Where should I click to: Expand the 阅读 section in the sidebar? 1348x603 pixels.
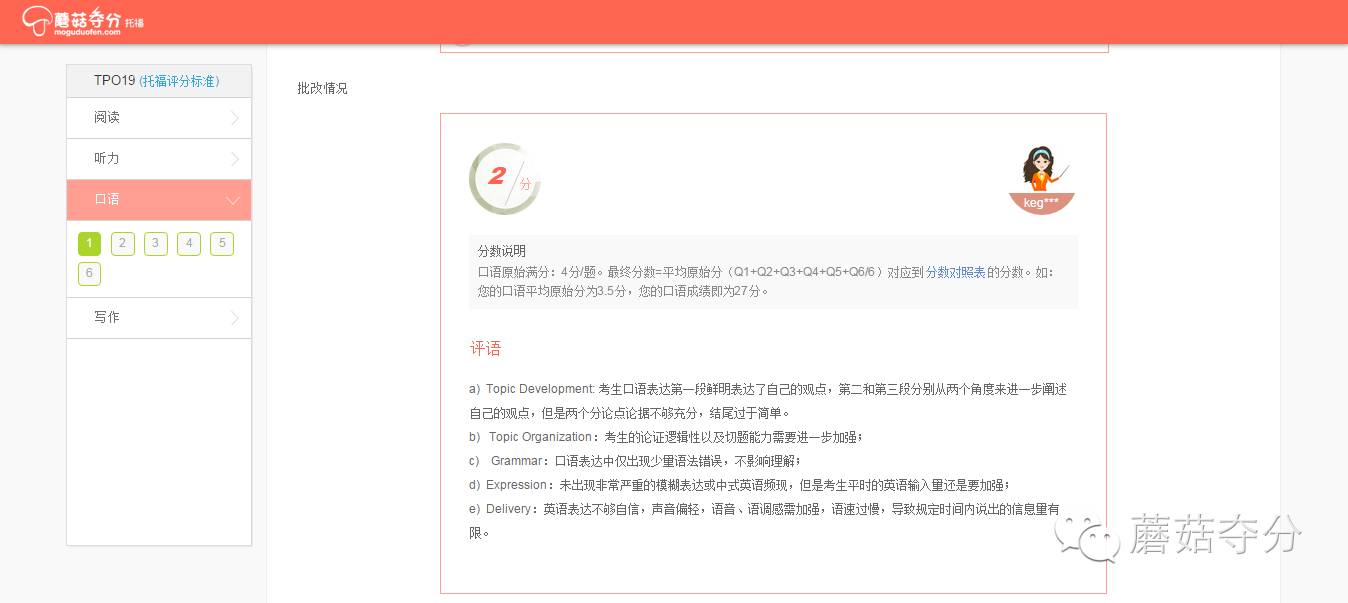[158, 118]
